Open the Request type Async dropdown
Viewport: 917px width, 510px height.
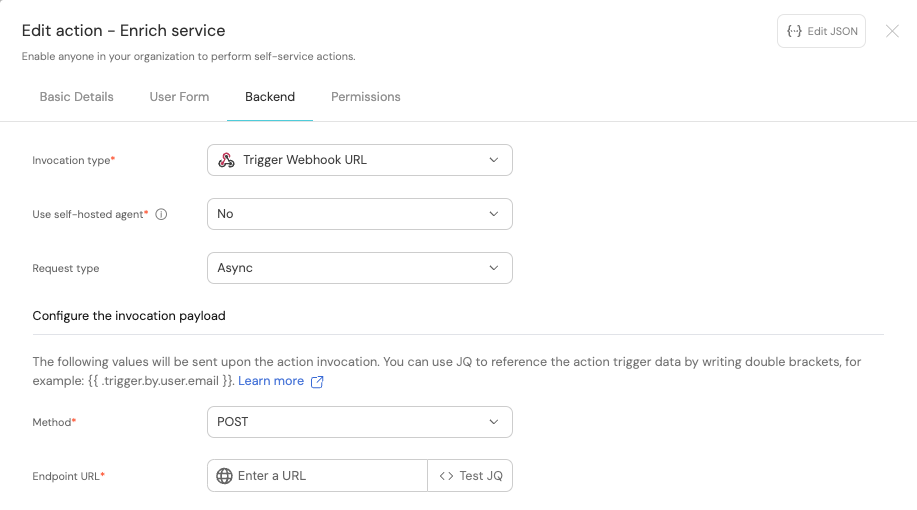pos(359,268)
